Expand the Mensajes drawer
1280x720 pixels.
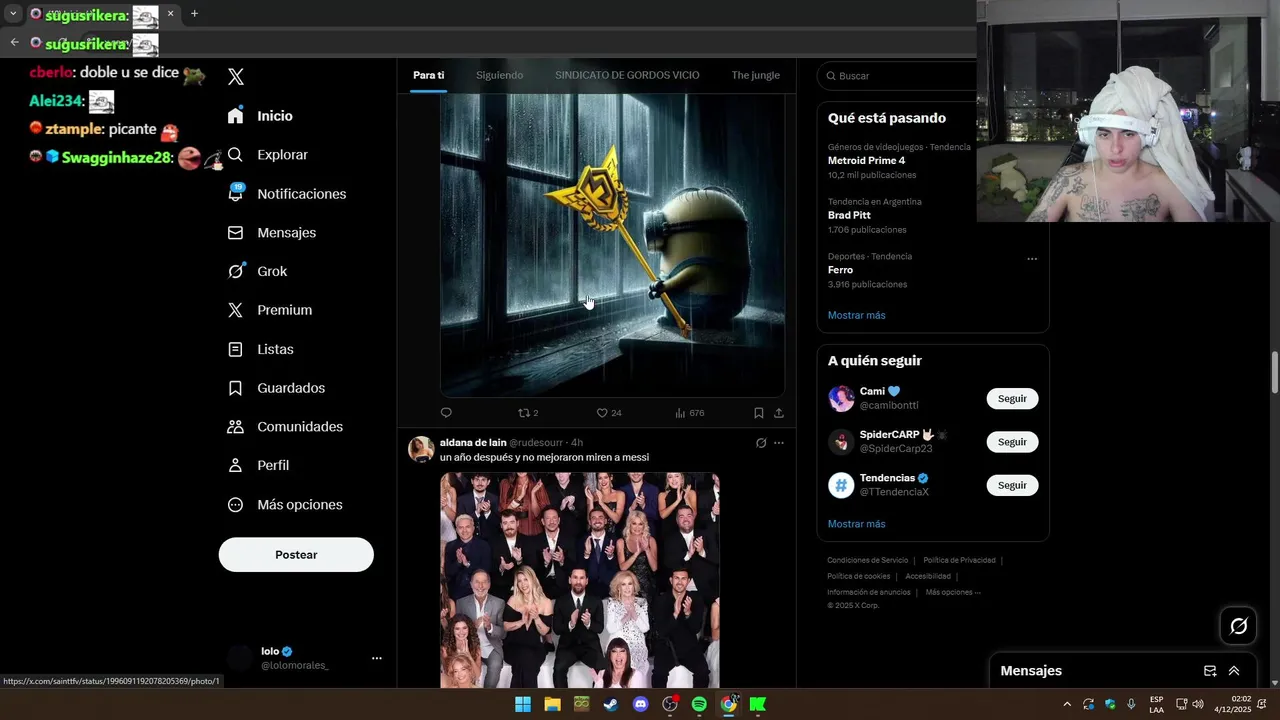coord(1234,671)
